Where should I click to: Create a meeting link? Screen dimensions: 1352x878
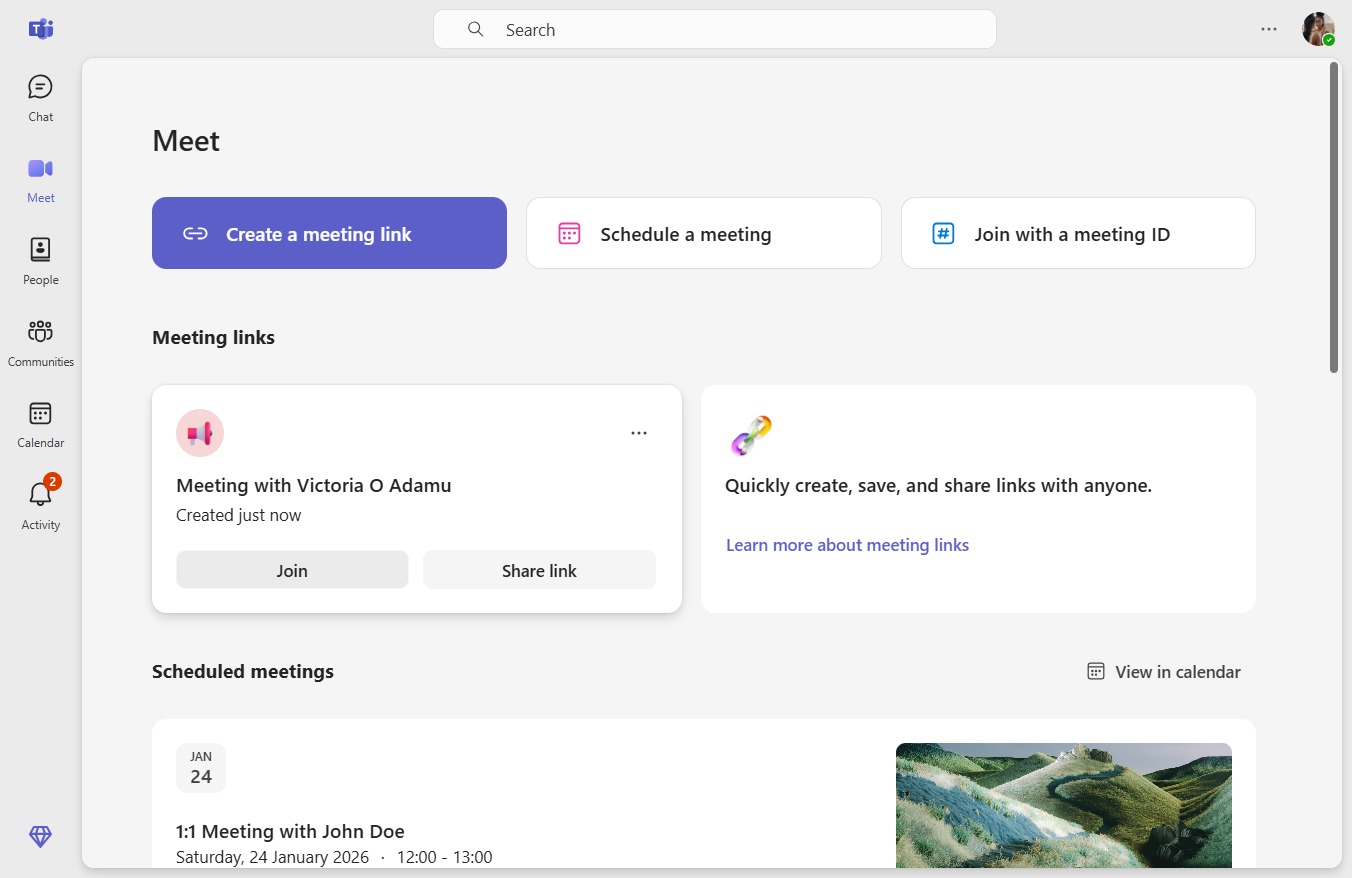pyautogui.click(x=329, y=233)
